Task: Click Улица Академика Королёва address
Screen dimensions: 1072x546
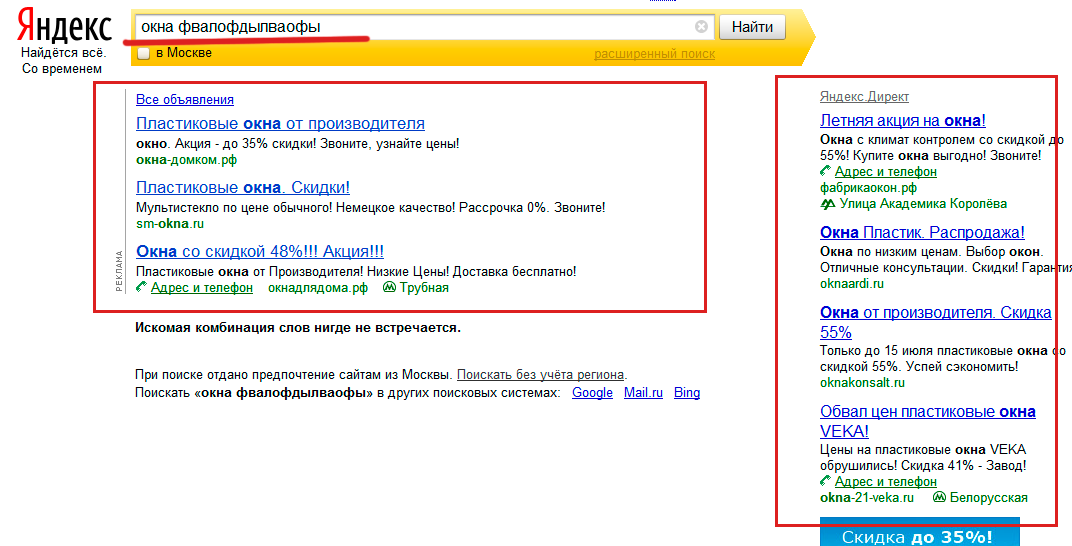Action: (923, 204)
